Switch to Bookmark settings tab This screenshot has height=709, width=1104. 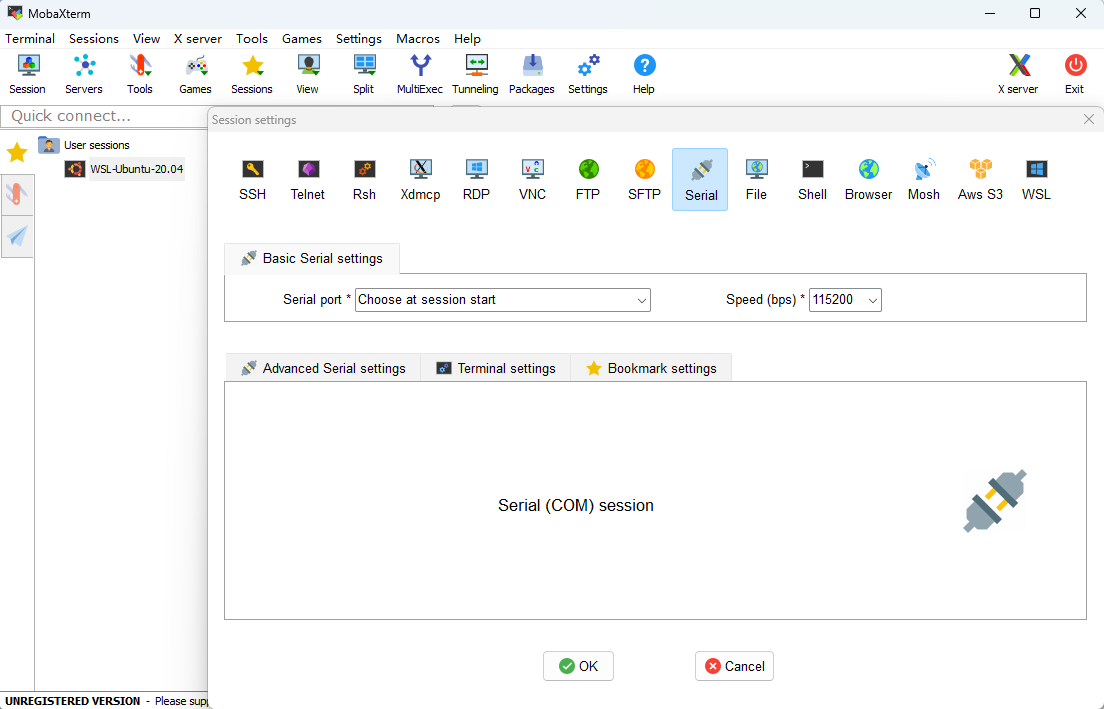pos(651,368)
